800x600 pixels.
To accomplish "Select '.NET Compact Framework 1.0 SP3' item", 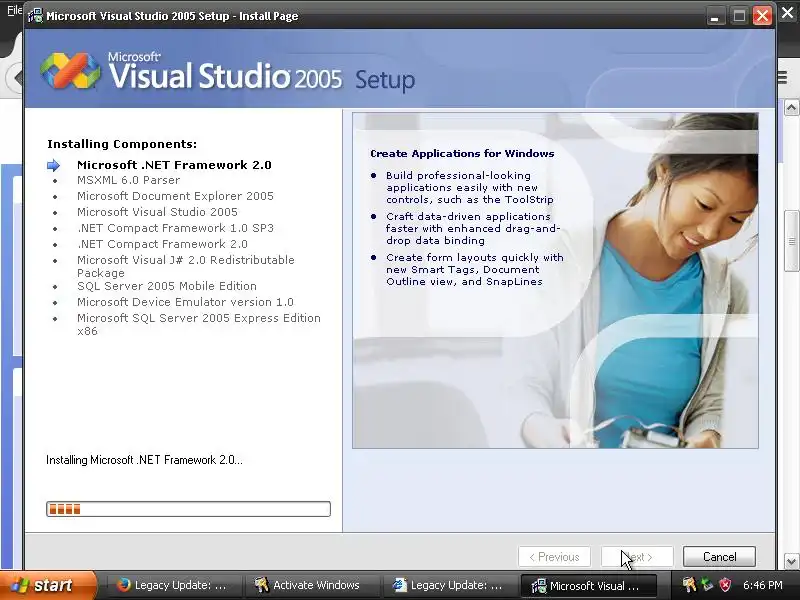I will [x=175, y=228].
